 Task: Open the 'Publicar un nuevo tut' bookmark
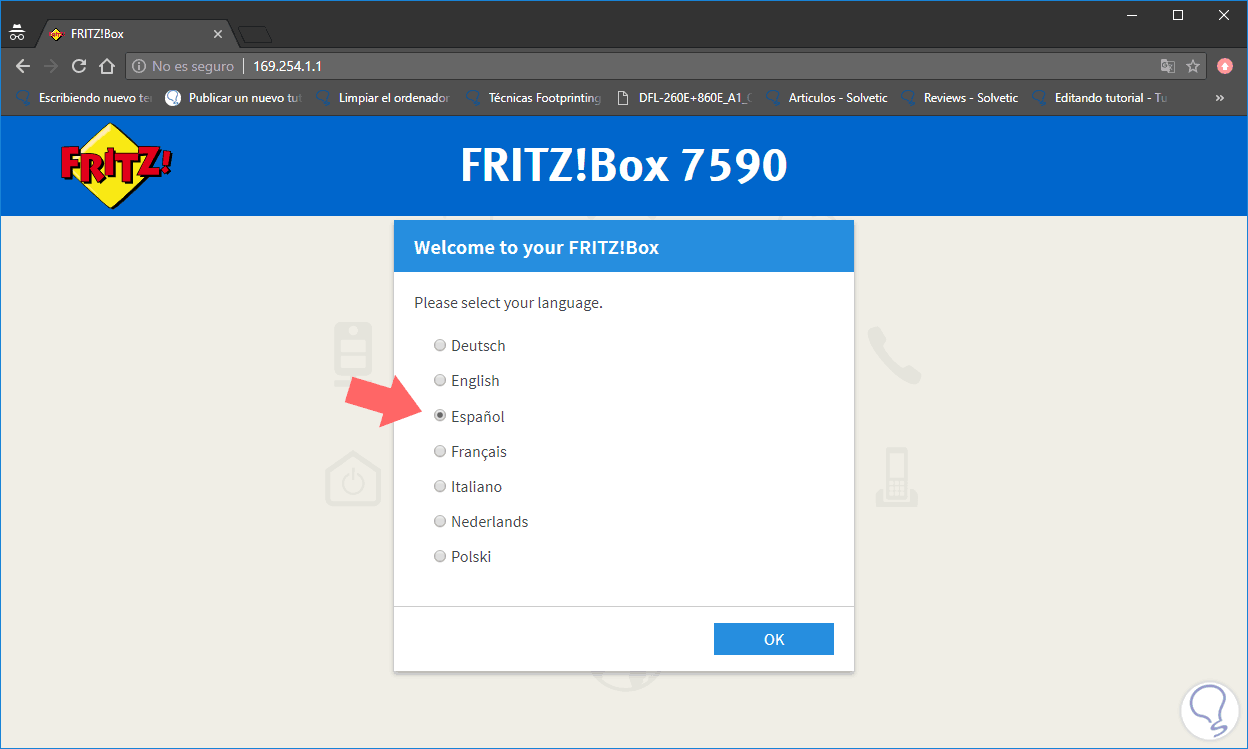(234, 98)
